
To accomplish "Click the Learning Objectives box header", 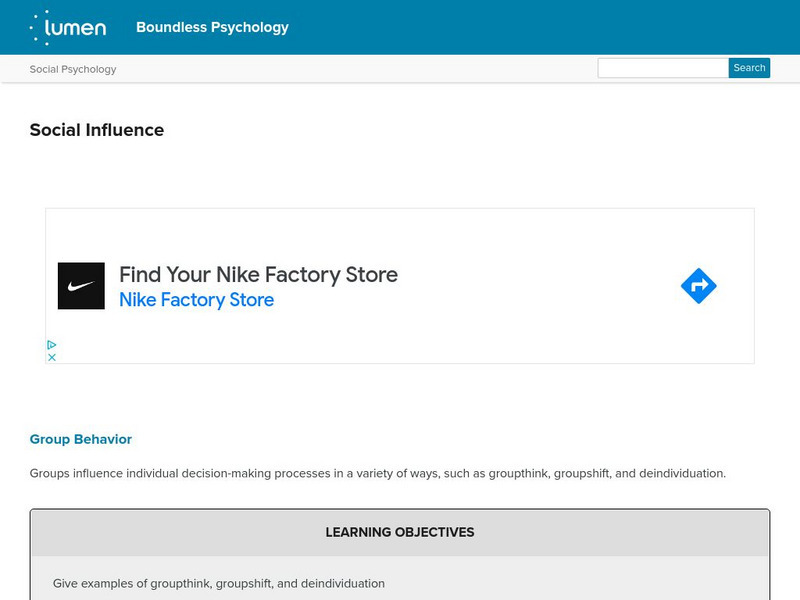I will pos(400,532).
